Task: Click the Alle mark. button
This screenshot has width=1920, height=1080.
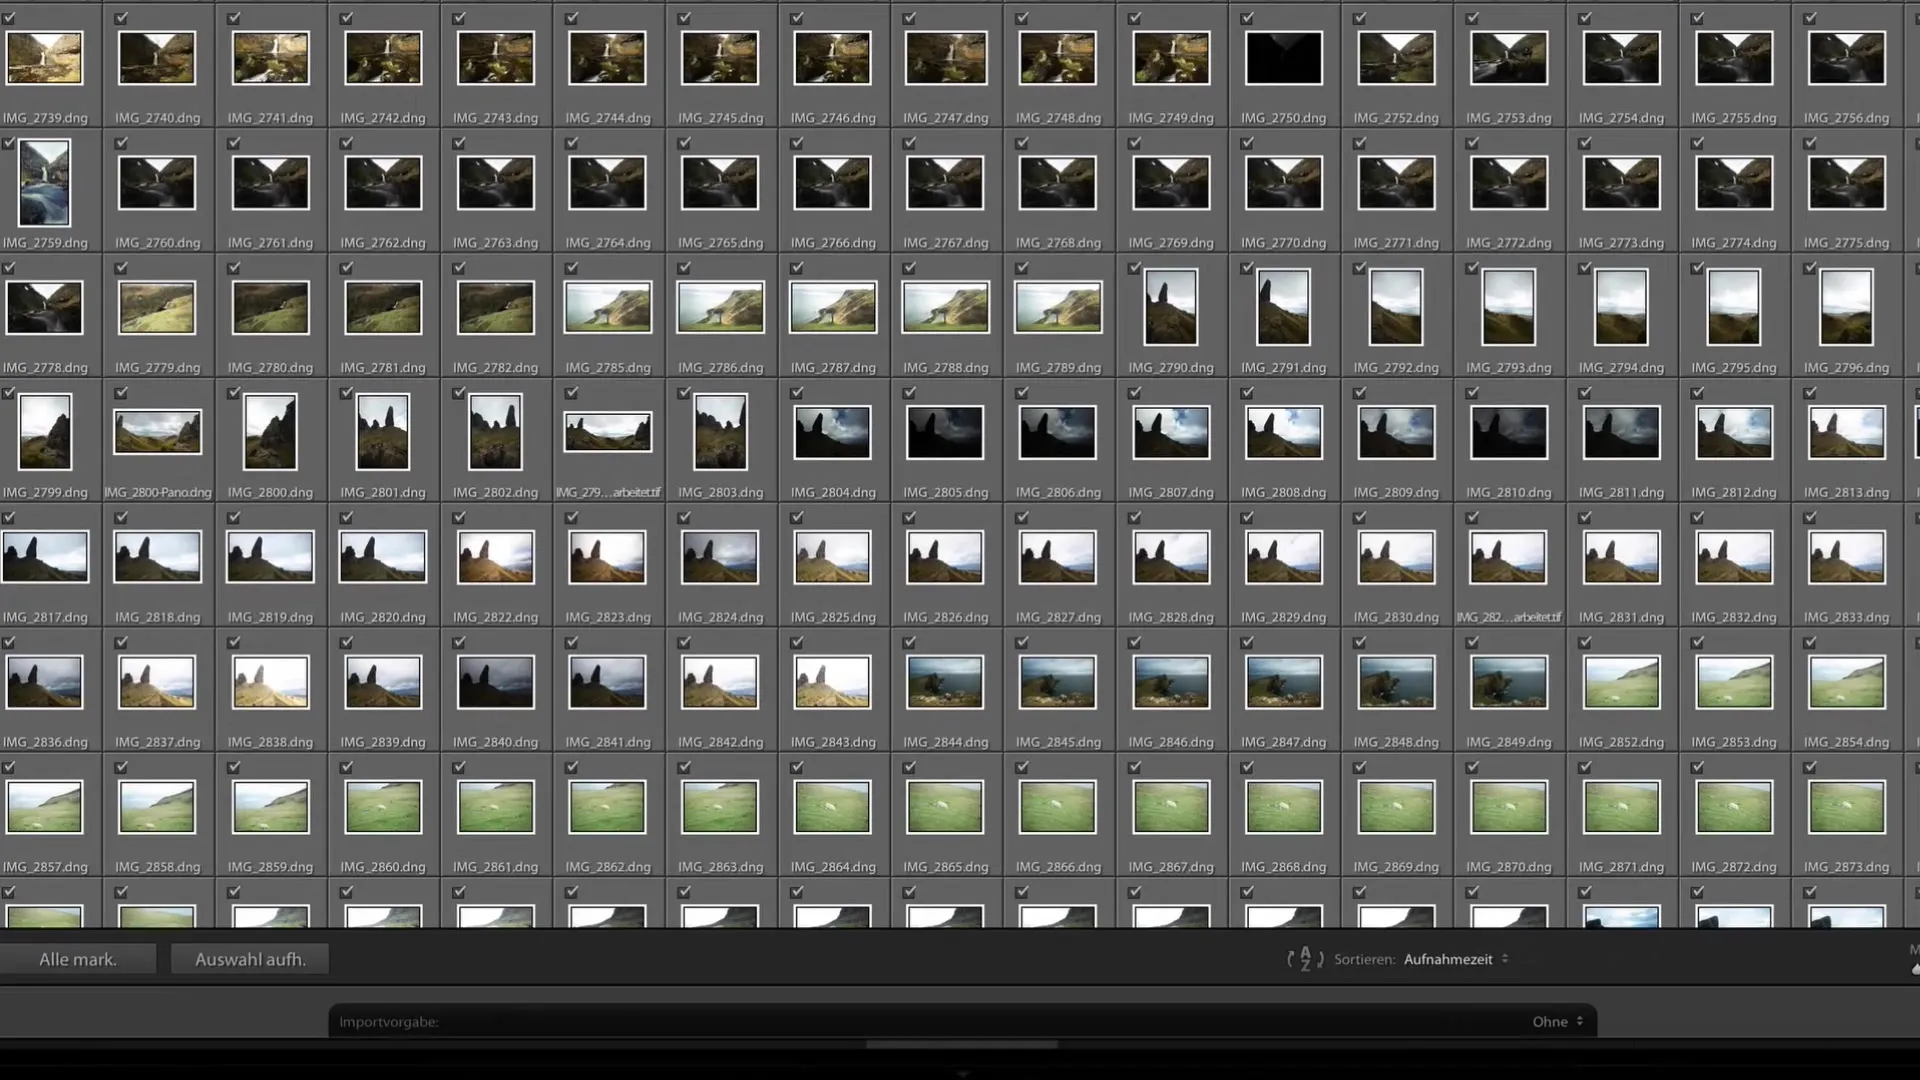Action: click(78, 959)
